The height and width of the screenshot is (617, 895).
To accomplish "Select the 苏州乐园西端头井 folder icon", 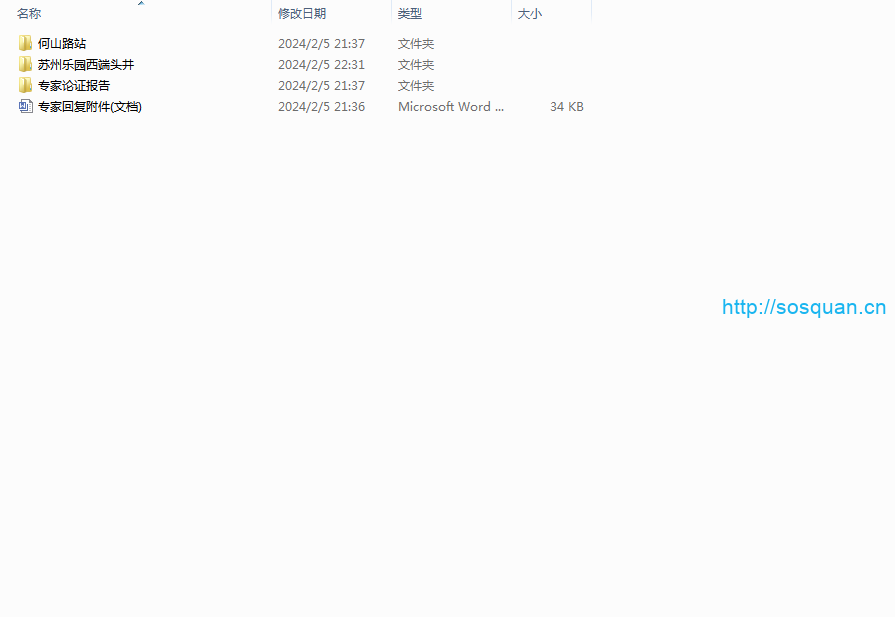I will point(25,64).
